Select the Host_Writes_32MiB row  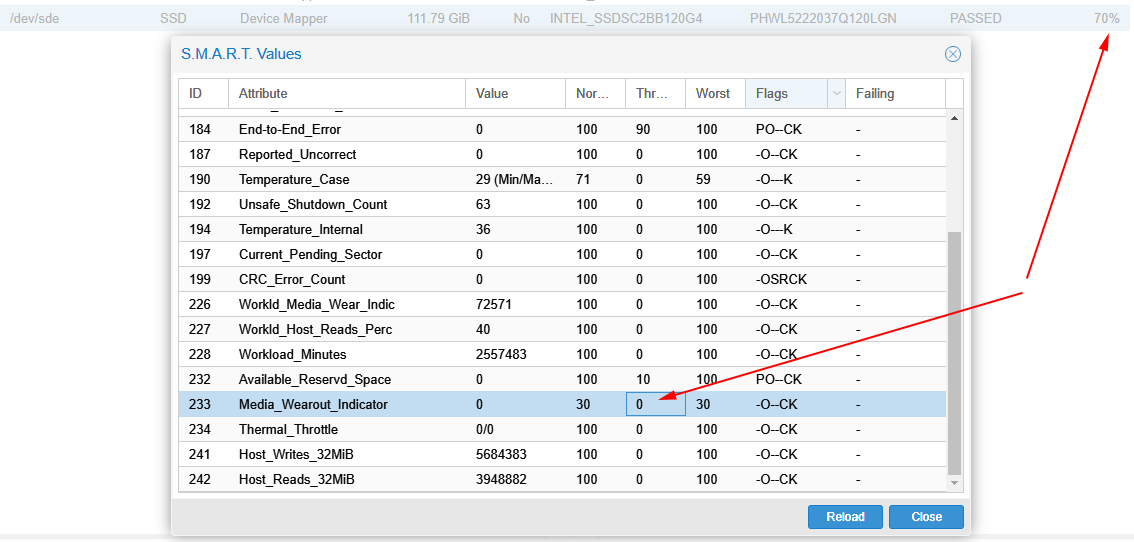pos(563,454)
